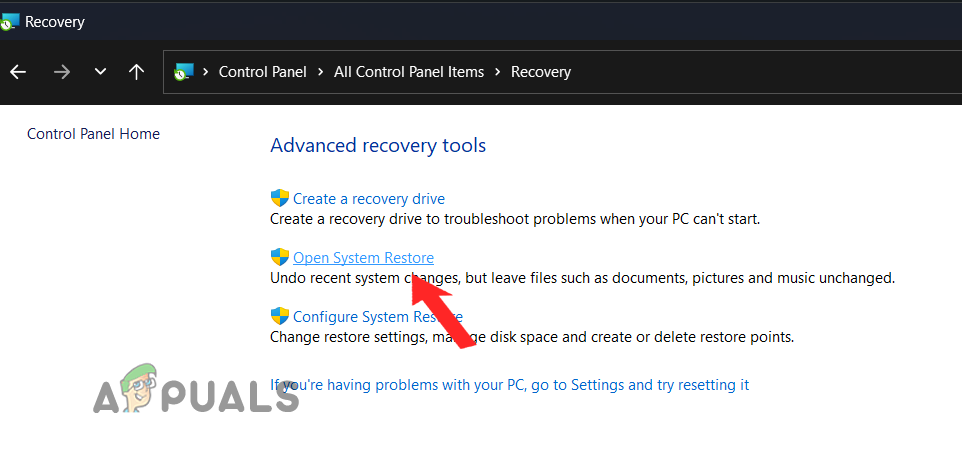This screenshot has height=470, width=962.
Task: Open Control Panel Home
Action: (93, 134)
